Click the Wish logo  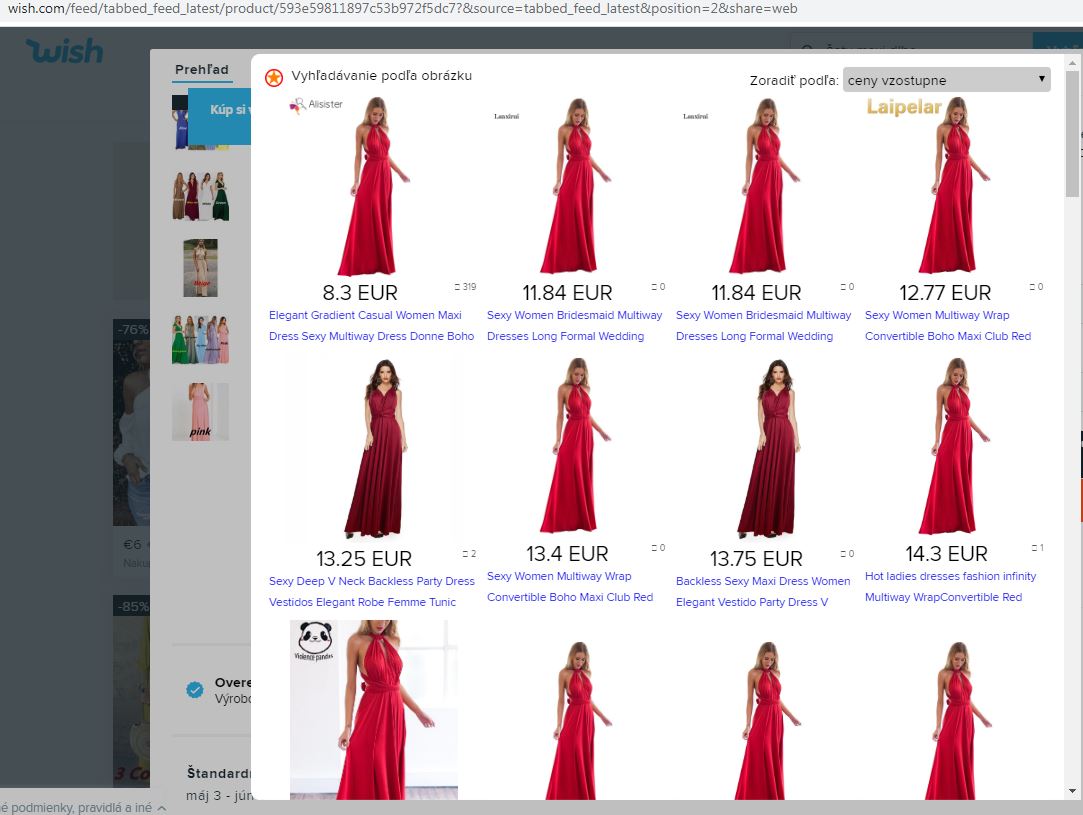tap(65, 51)
